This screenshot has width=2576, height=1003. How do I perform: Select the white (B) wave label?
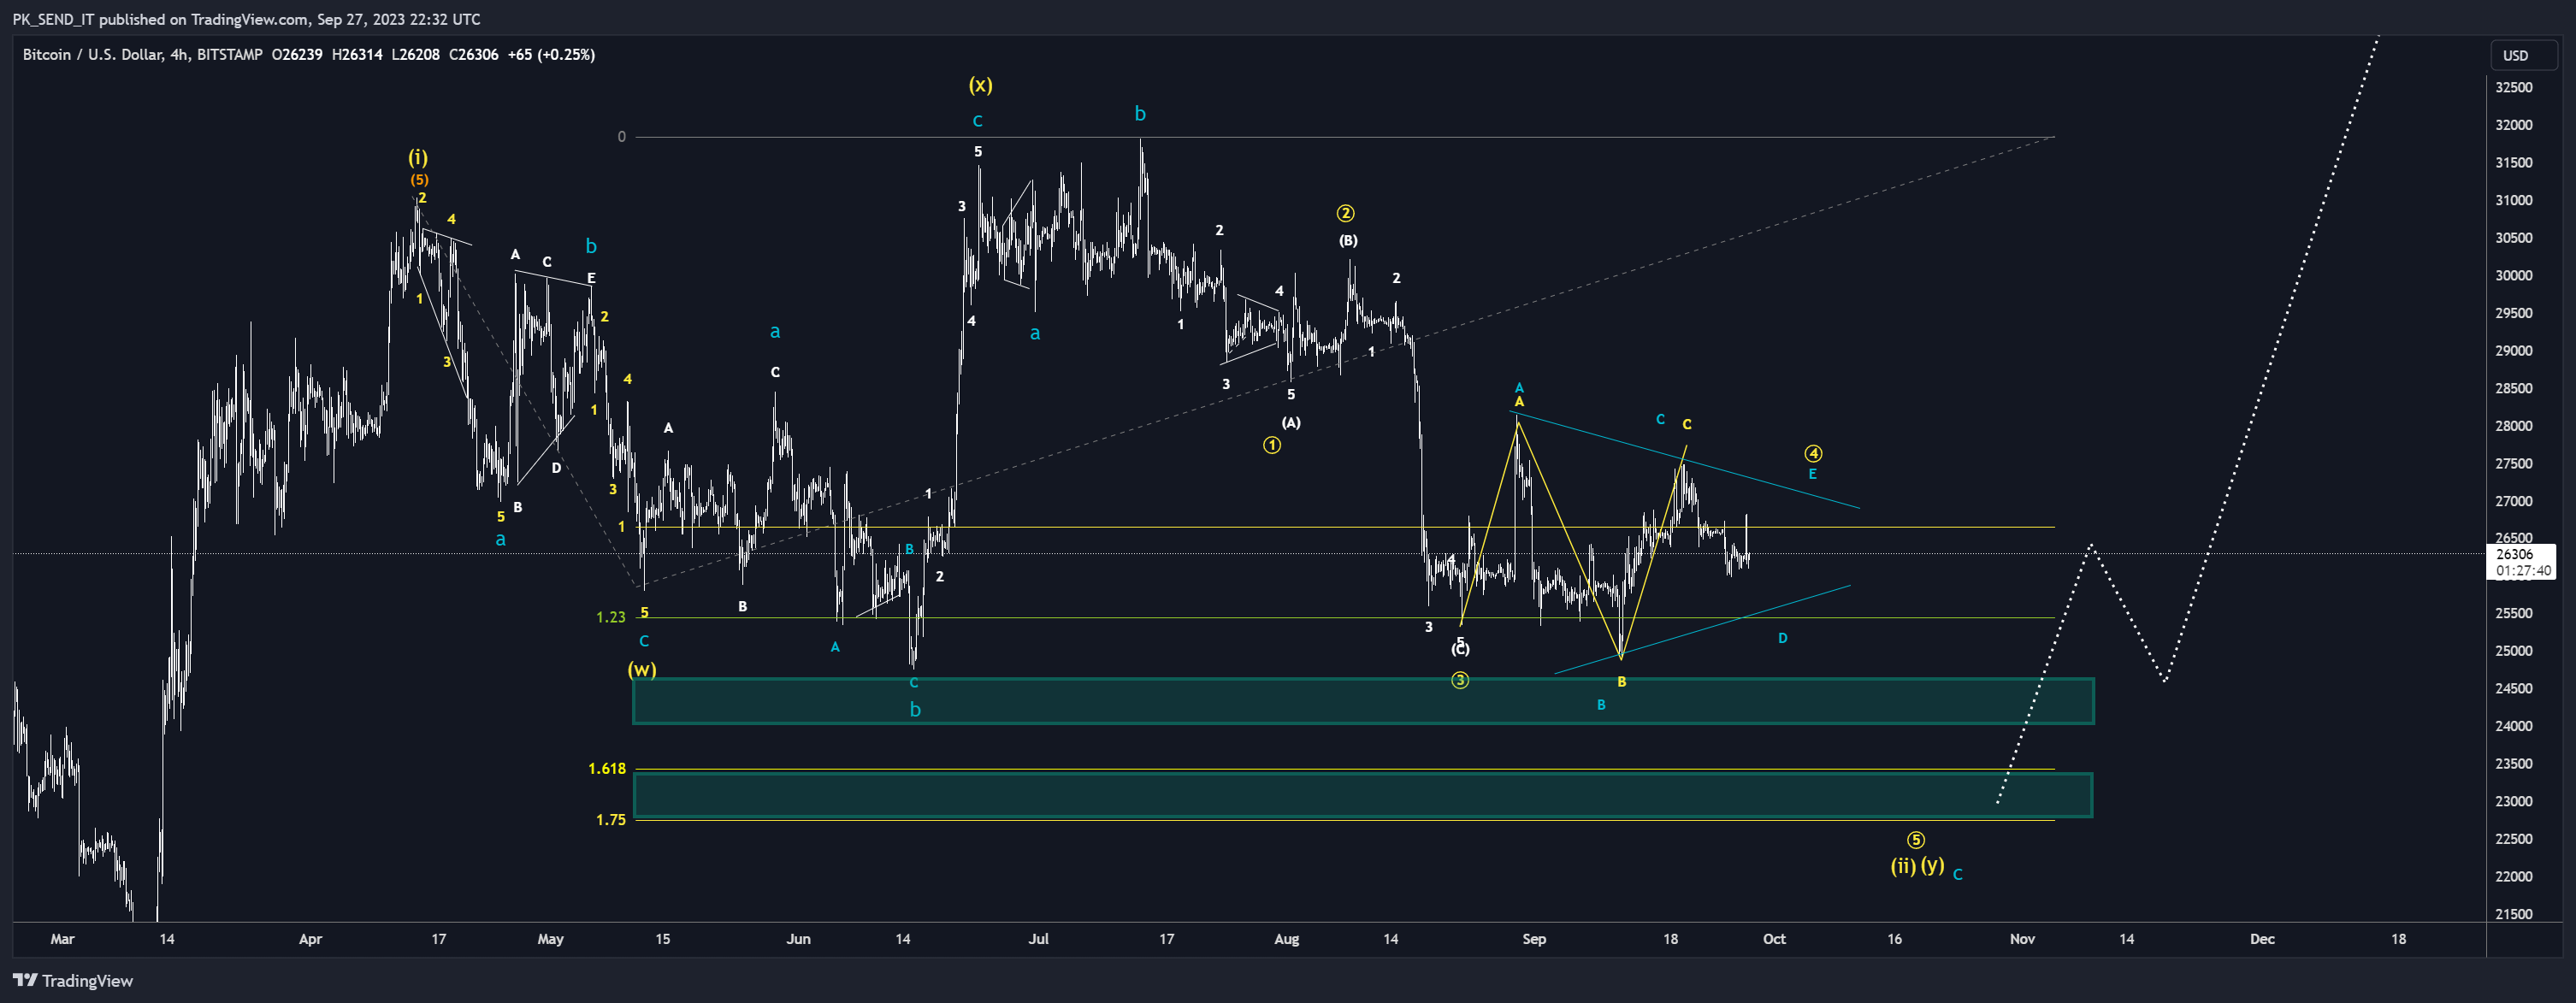point(1348,240)
